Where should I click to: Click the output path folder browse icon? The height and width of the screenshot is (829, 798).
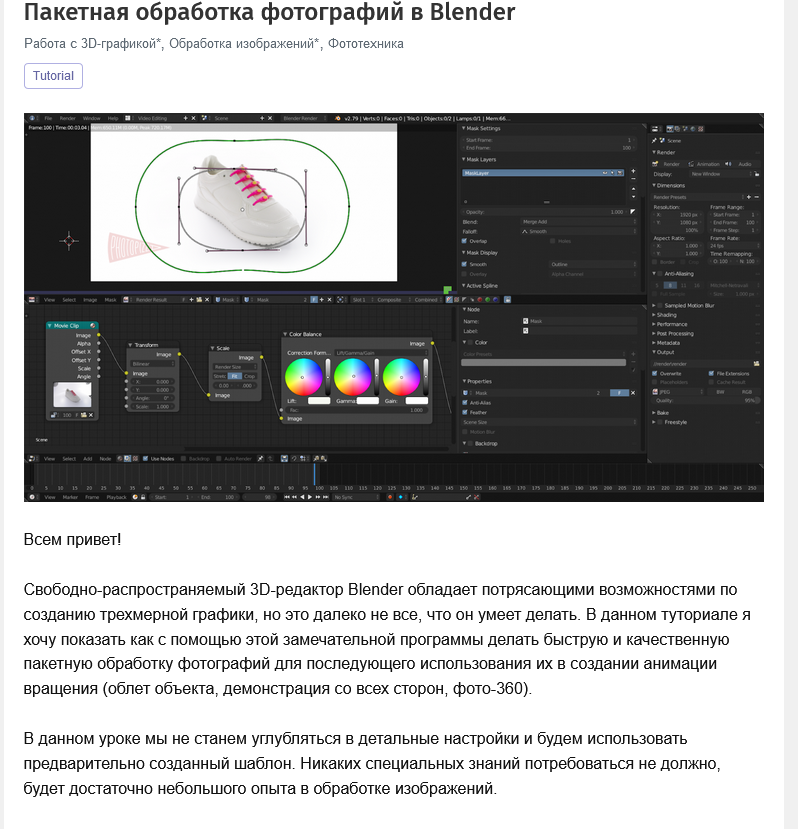point(756,364)
